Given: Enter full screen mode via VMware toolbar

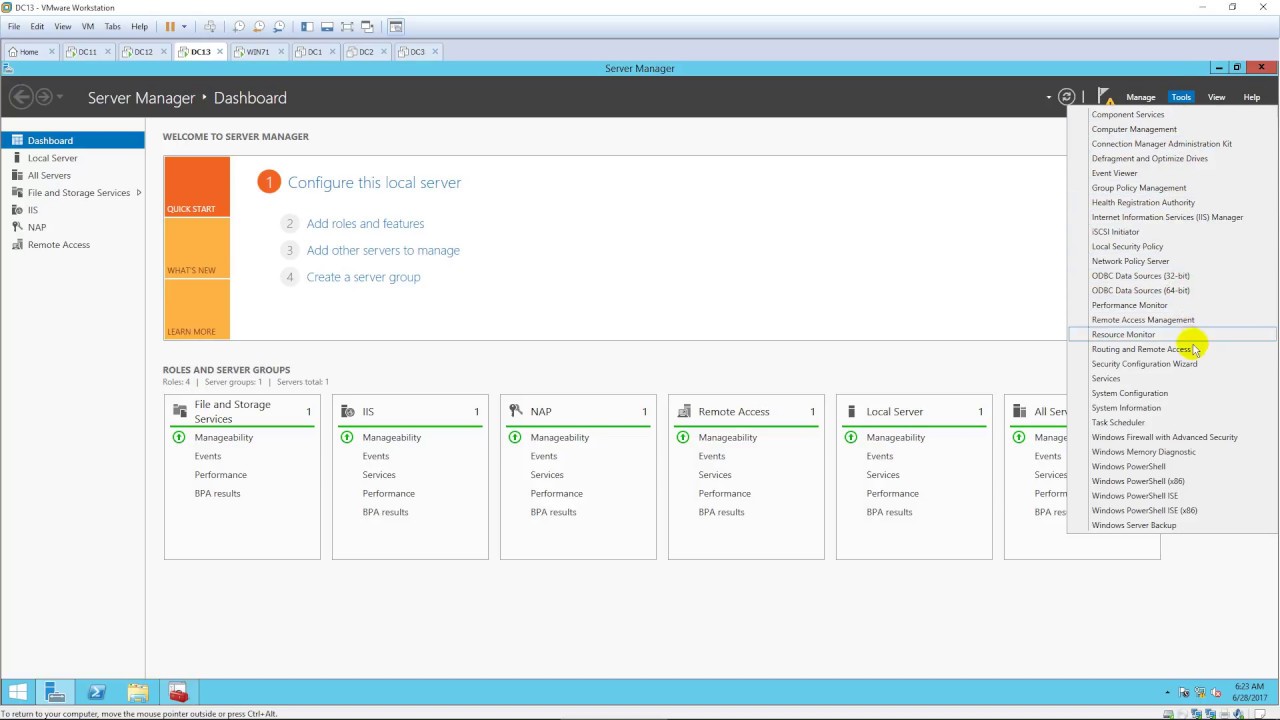Looking at the screenshot, I should [347, 26].
